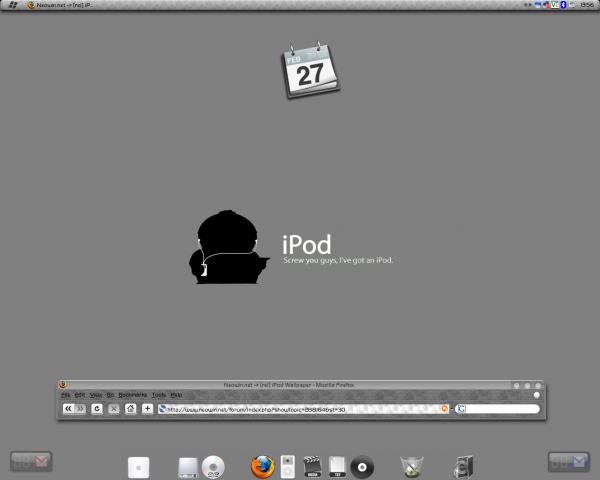Open the Help menu in Firefox

point(176,395)
